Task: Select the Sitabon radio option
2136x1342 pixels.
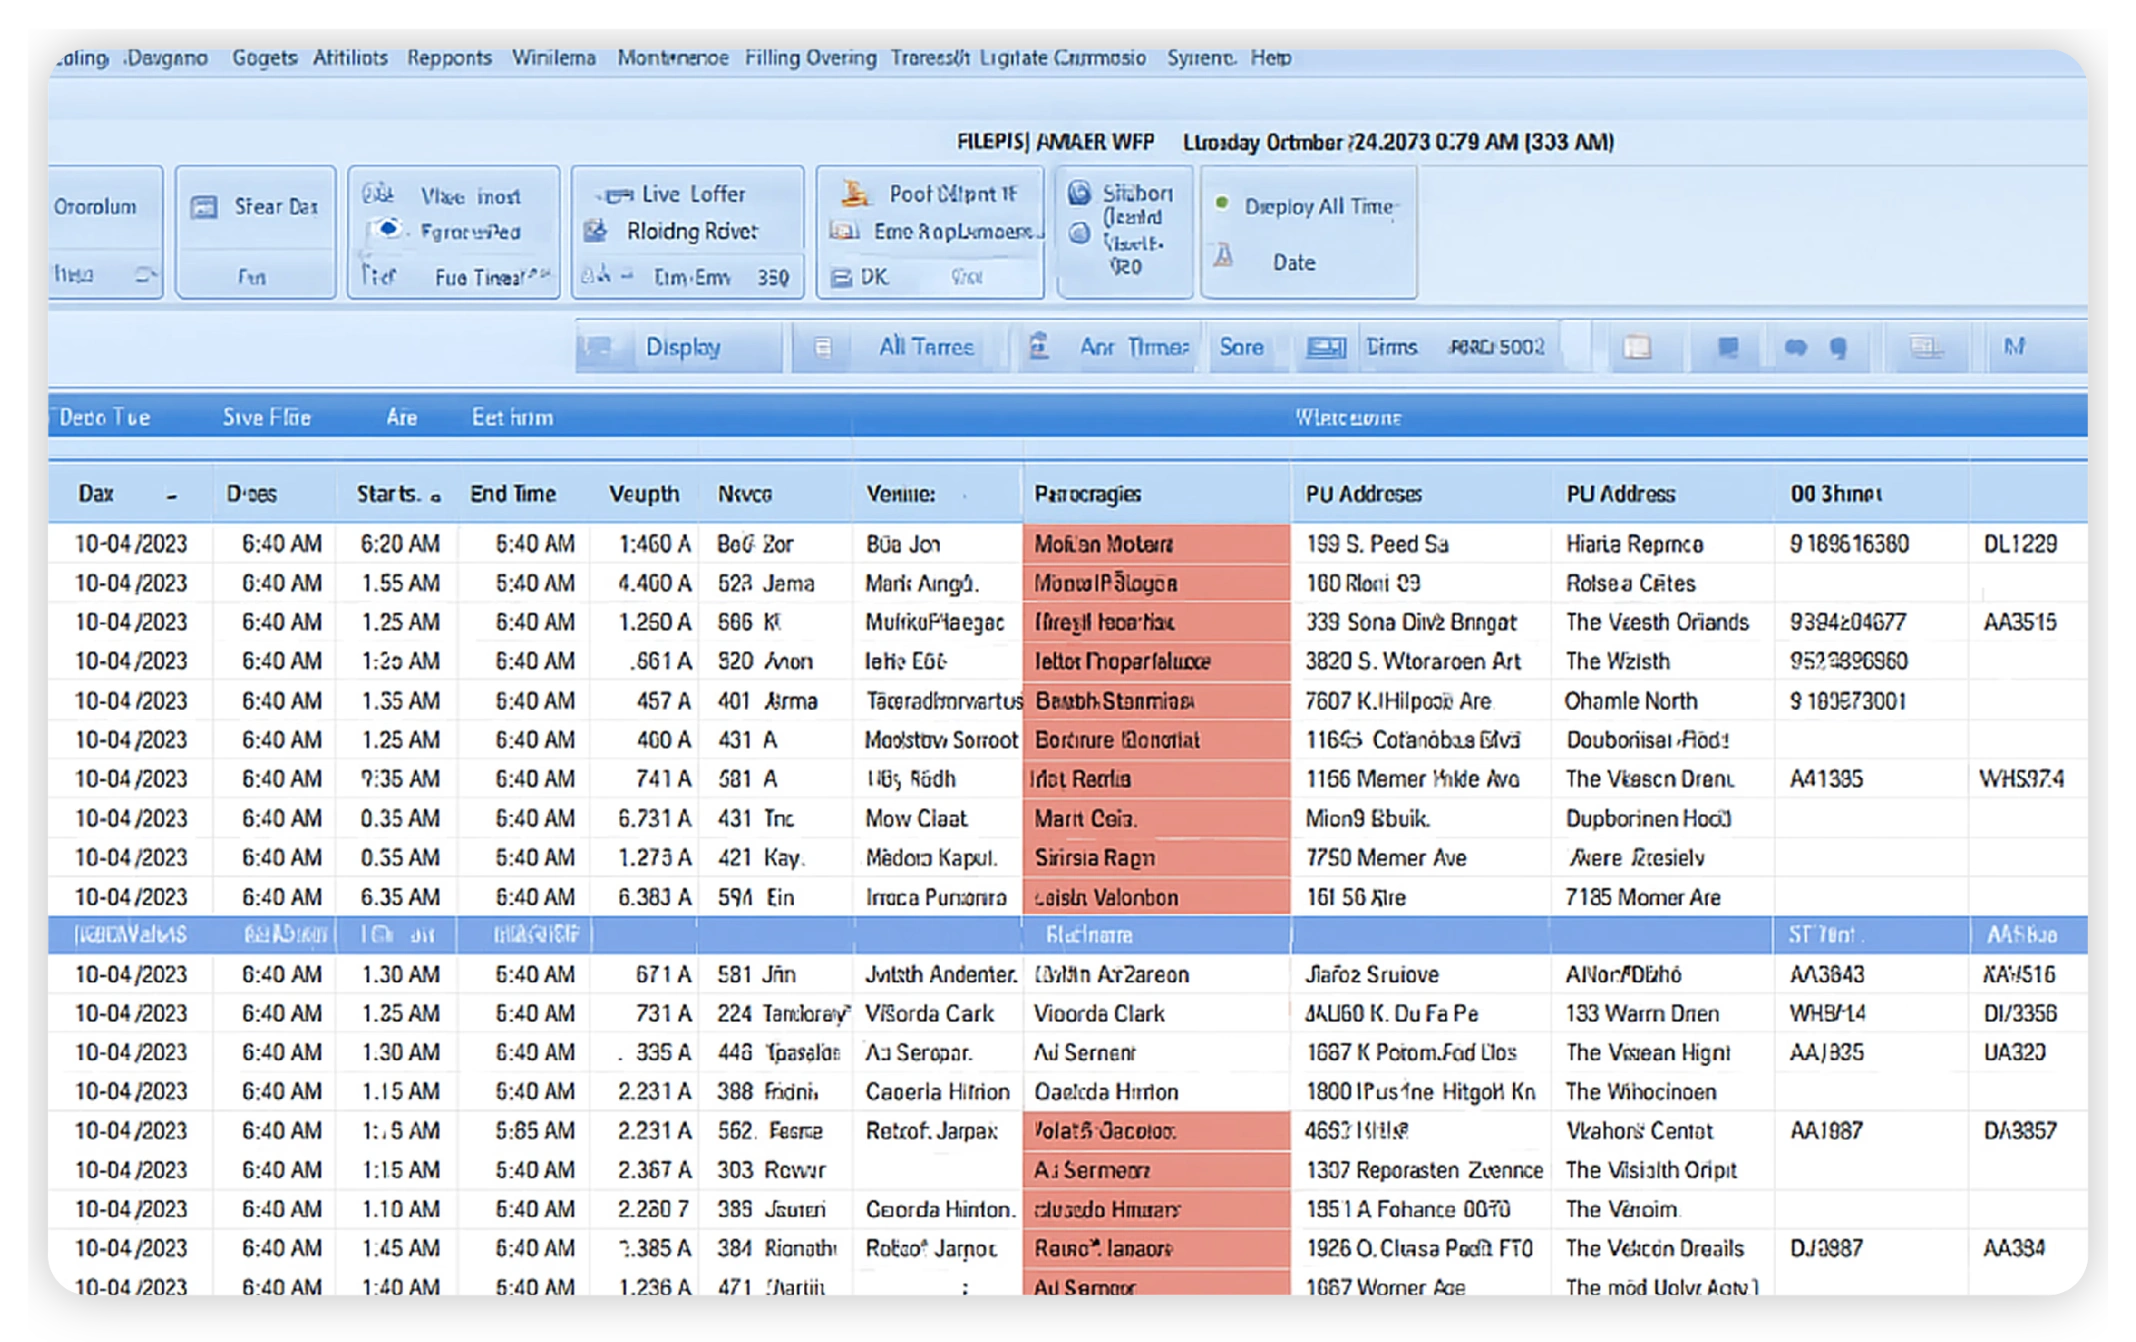Action: (x=1079, y=192)
